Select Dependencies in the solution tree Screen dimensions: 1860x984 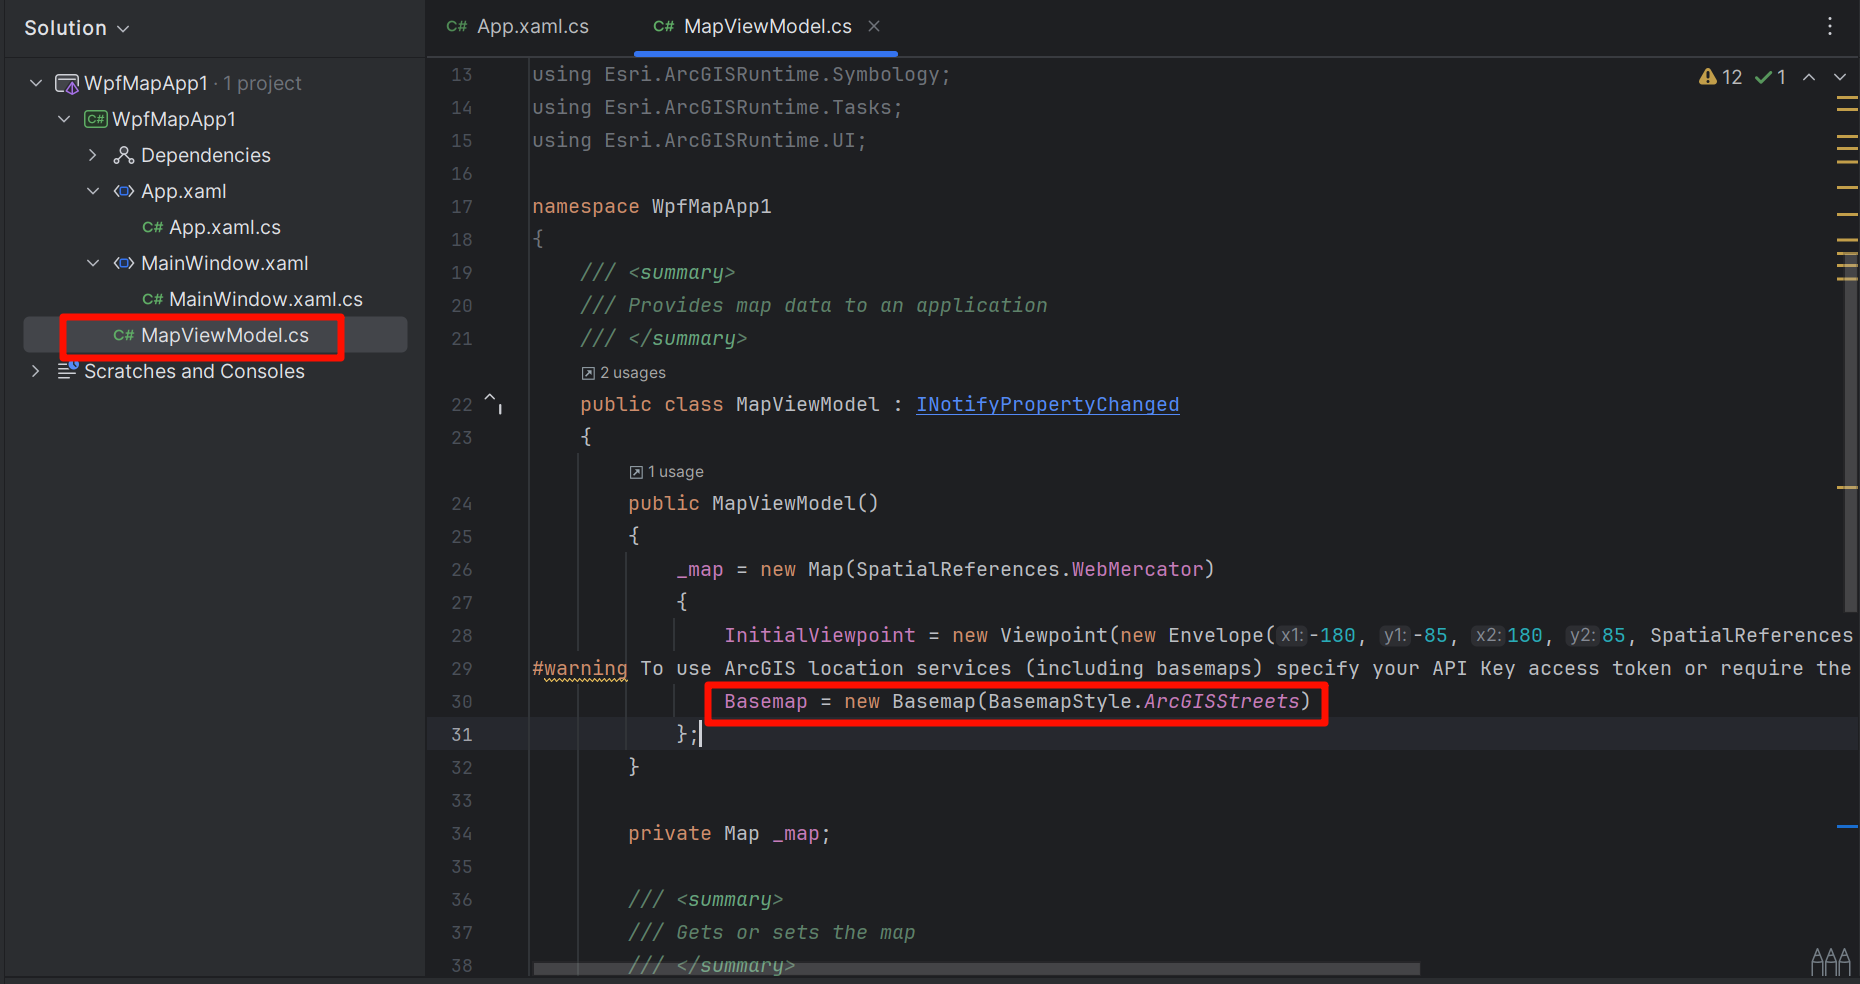coord(206,155)
